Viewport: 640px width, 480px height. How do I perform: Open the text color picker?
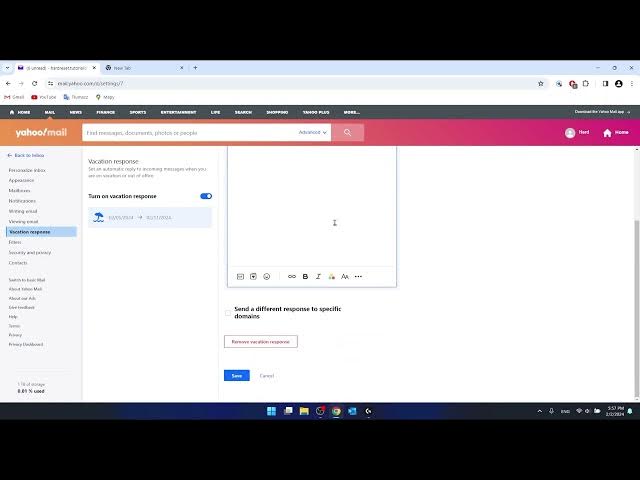(331, 277)
